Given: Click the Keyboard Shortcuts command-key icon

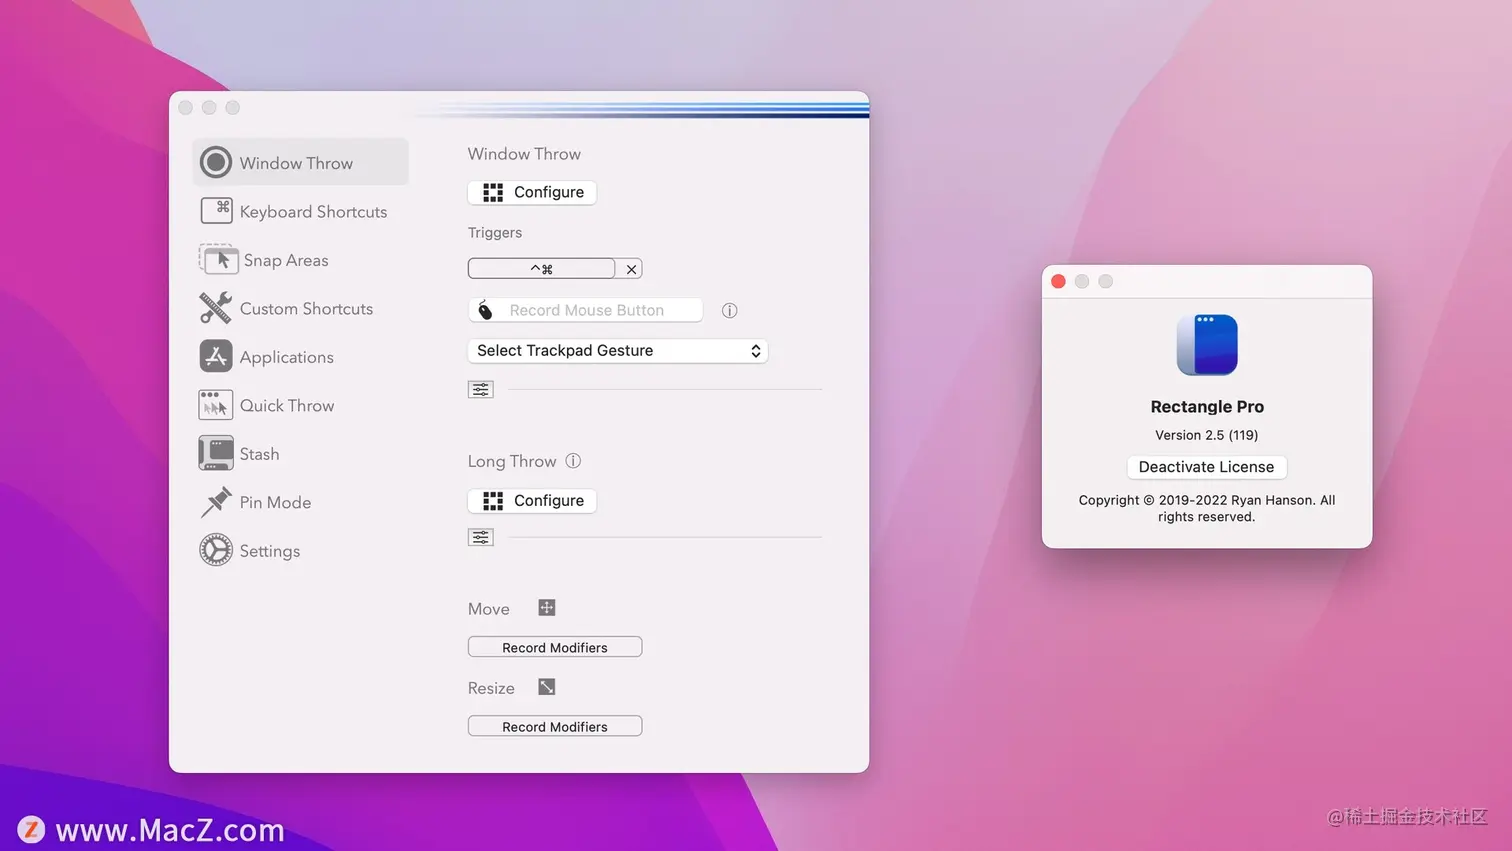Looking at the screenshot, I should [x=216, y=210].
